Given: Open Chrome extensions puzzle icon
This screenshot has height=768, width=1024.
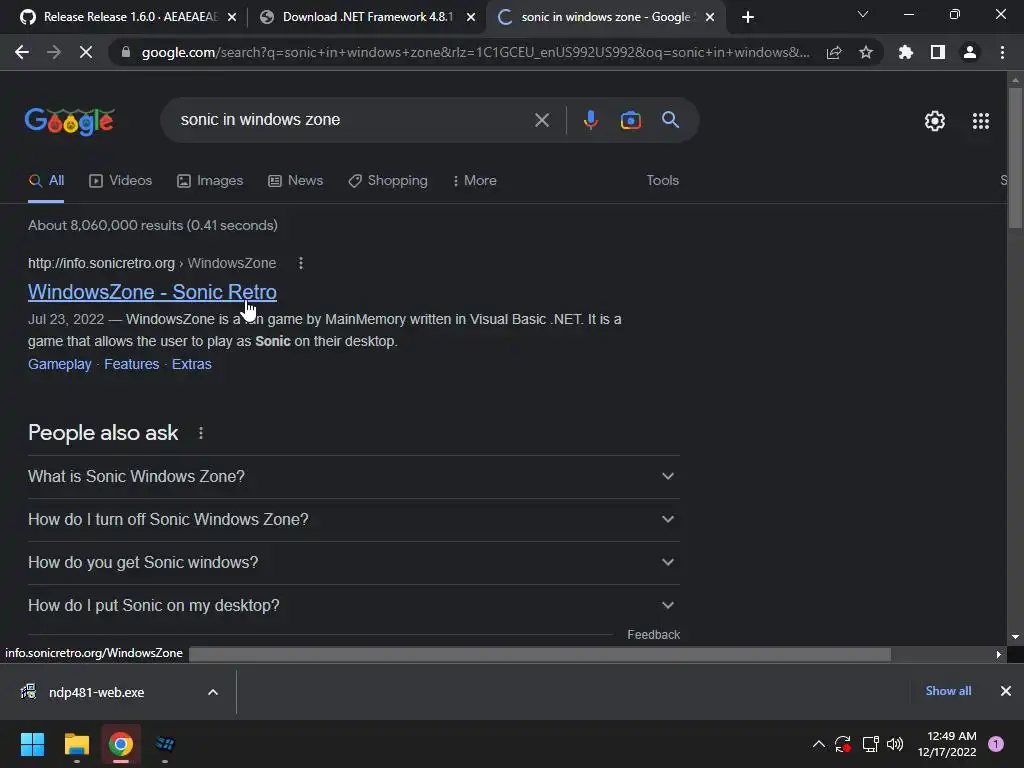Looking at the screenshot, I should pyautogui.click(x=906, y=52).
